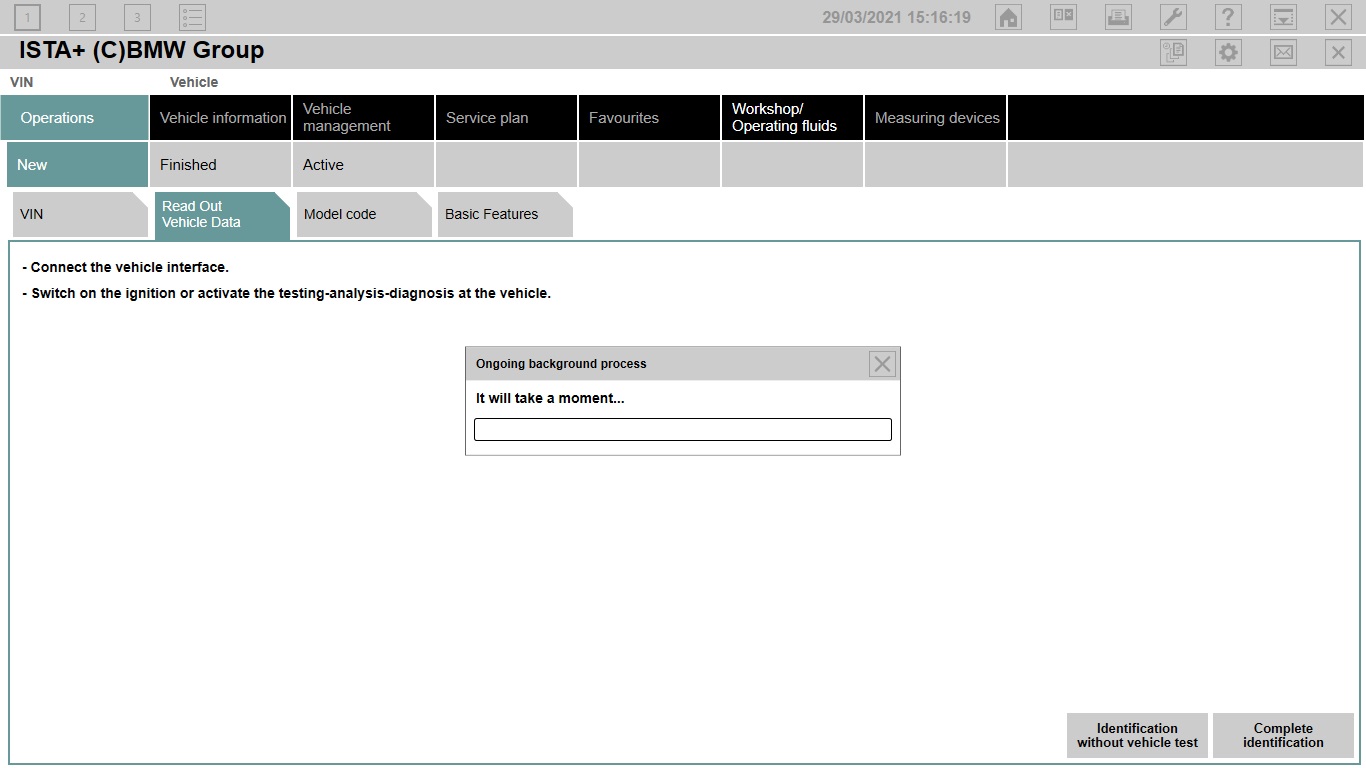Click the Vehicle header label
The image size is (1366, 768).
[x=194, y=82]
